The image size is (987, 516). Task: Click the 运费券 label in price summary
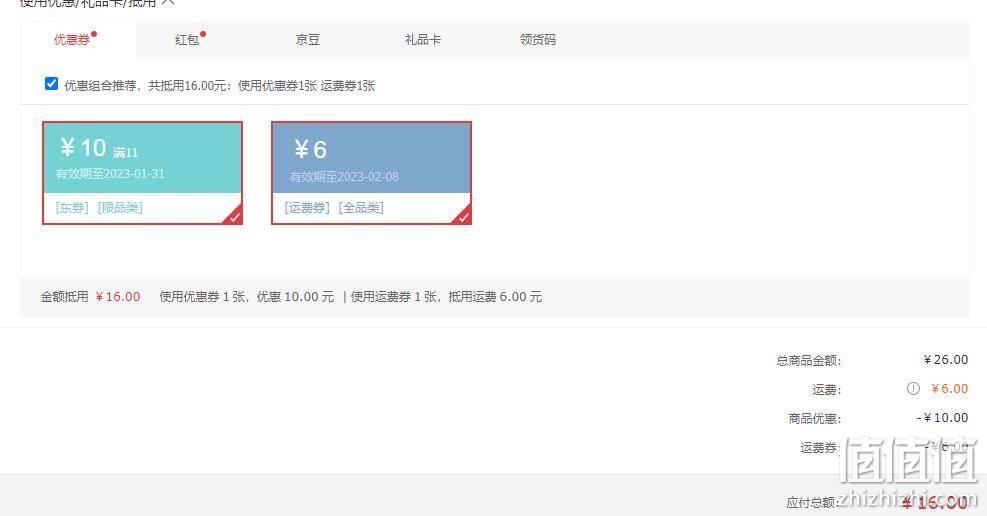(820, 447)
